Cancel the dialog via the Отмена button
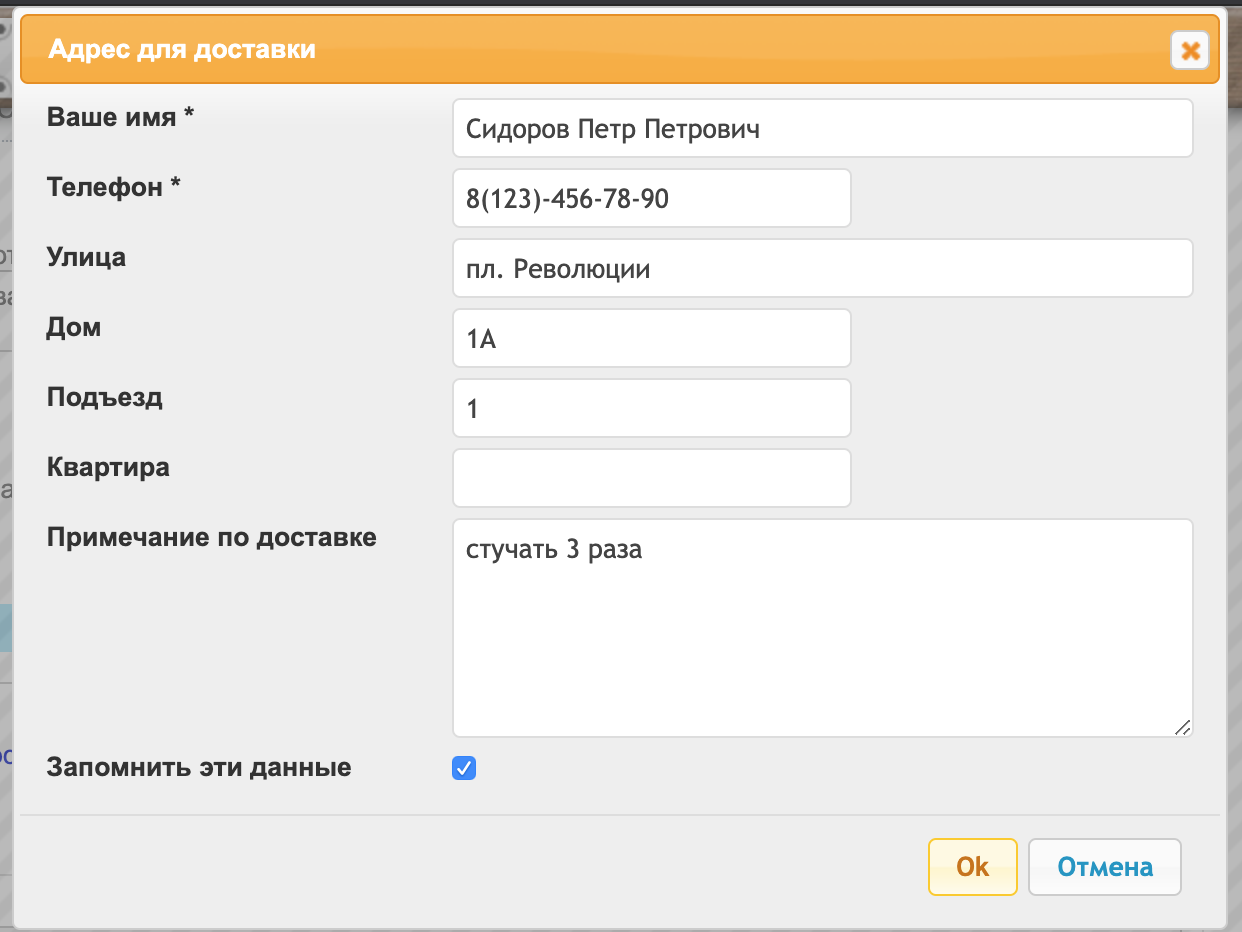The height and width of the screenshot is (932, 1242). click(x=1105, y=866)
